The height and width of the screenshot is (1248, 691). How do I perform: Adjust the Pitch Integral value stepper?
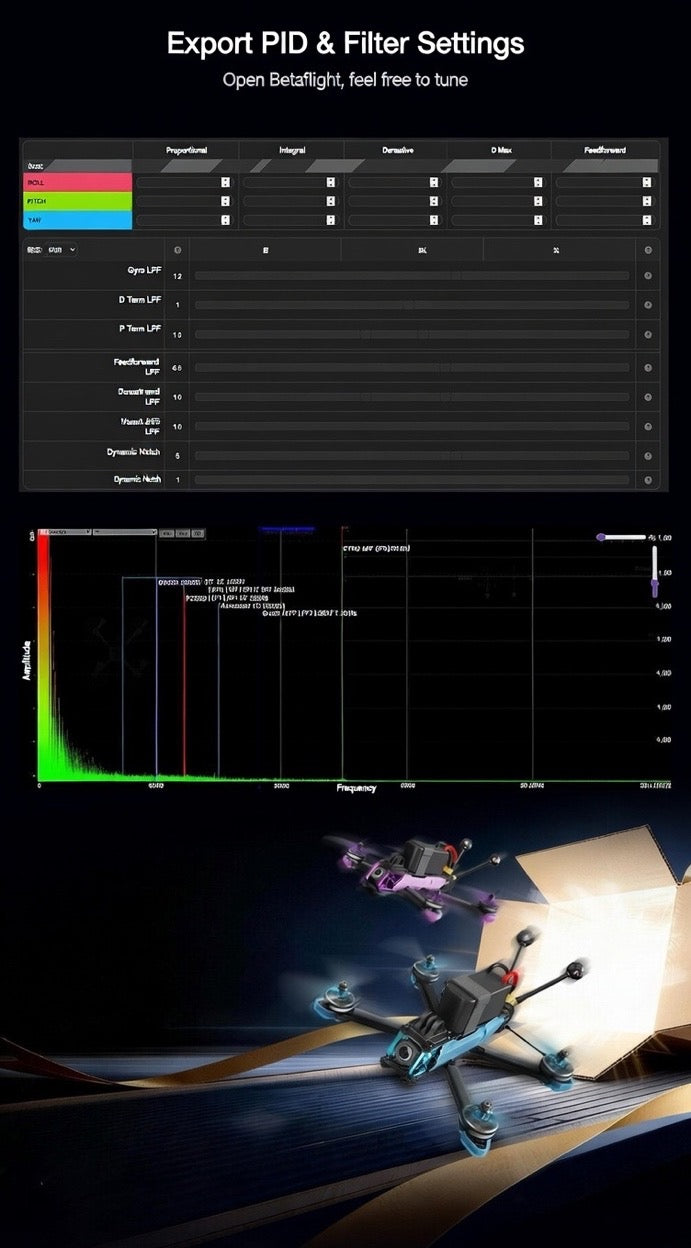331,201
